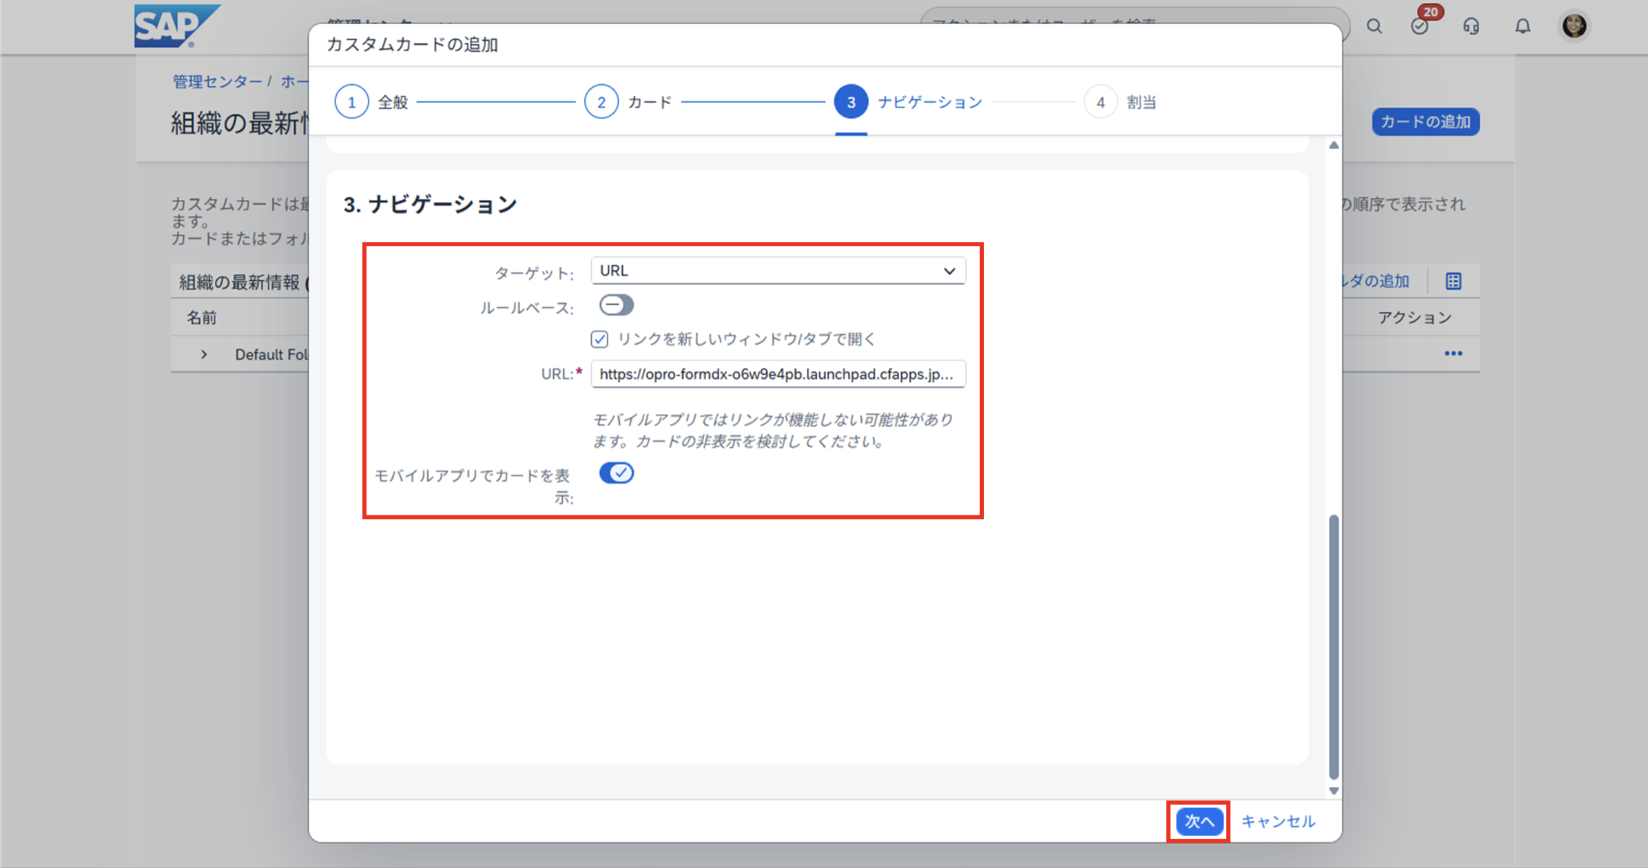Go to step 1 全般
The width and height of the screenshot is (1648, 868).
point(352,102)
